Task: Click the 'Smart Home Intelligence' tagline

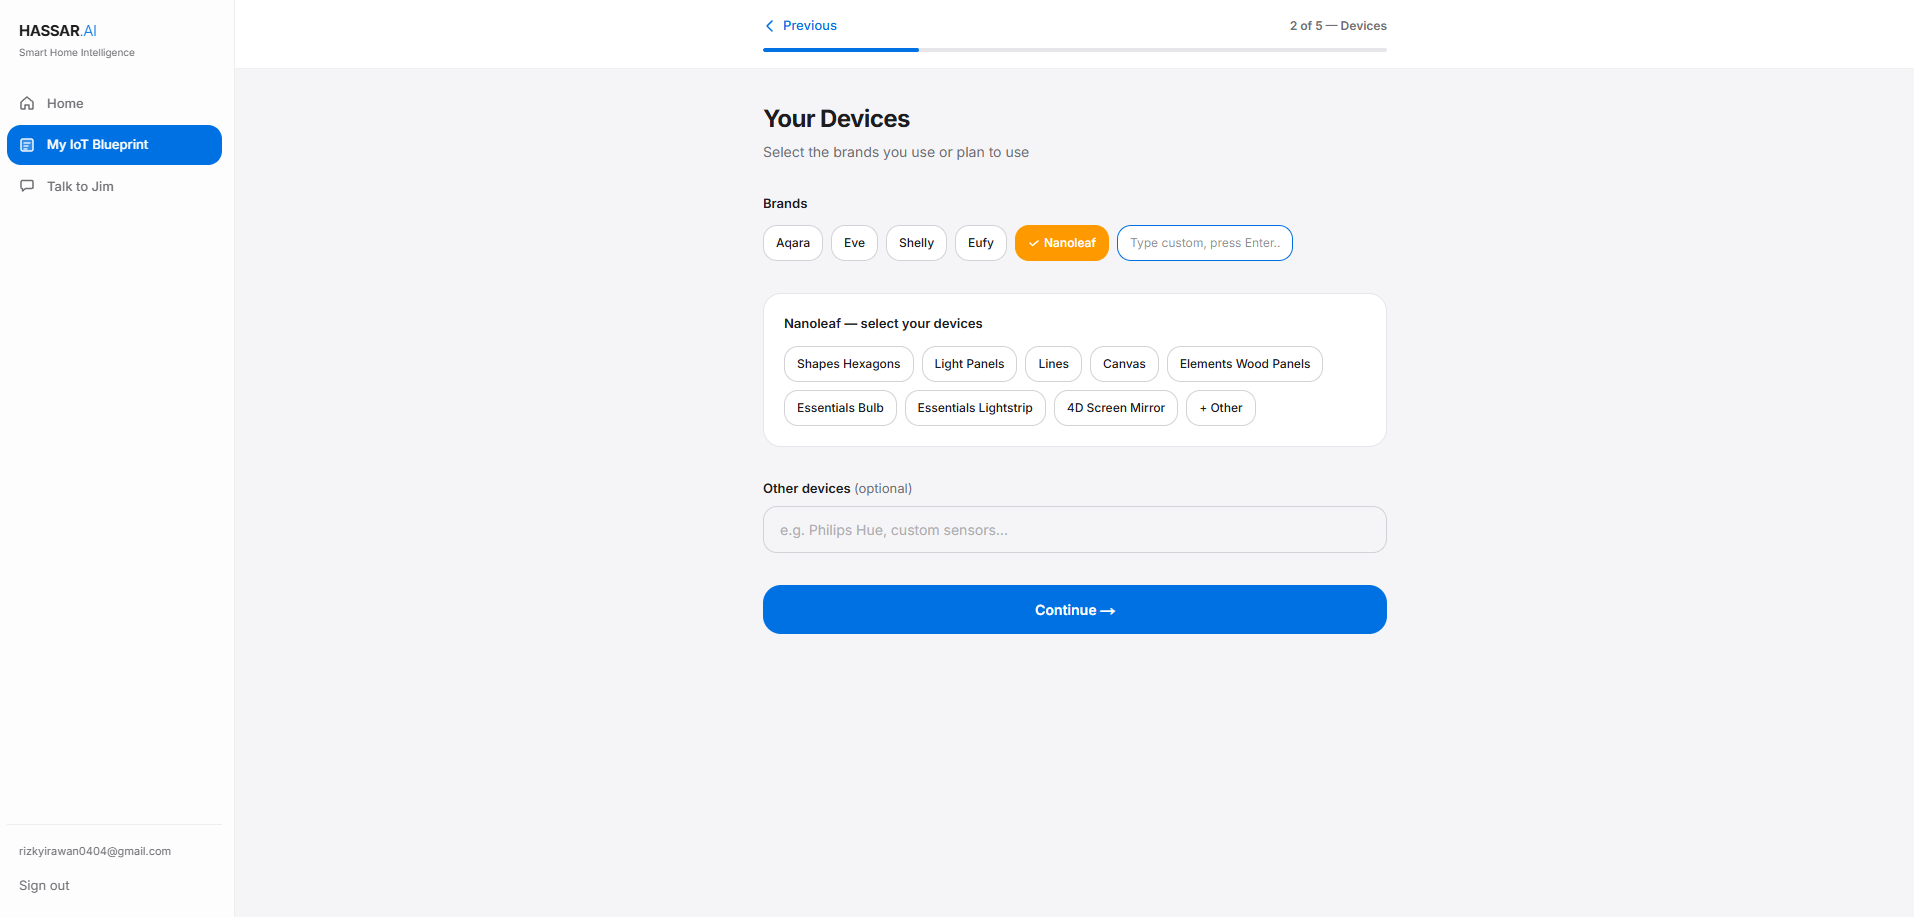Action: click(x=77, y=53)
